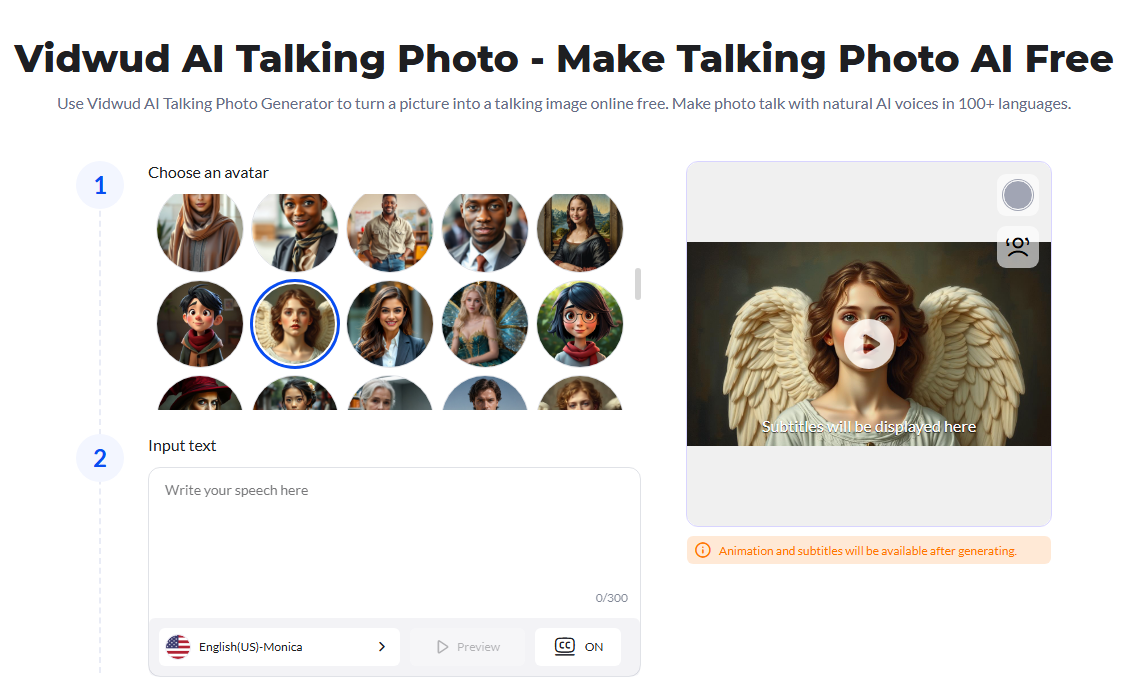1129x682 pixels.
Task: Play the talking photo preview video
Action: 868,344
